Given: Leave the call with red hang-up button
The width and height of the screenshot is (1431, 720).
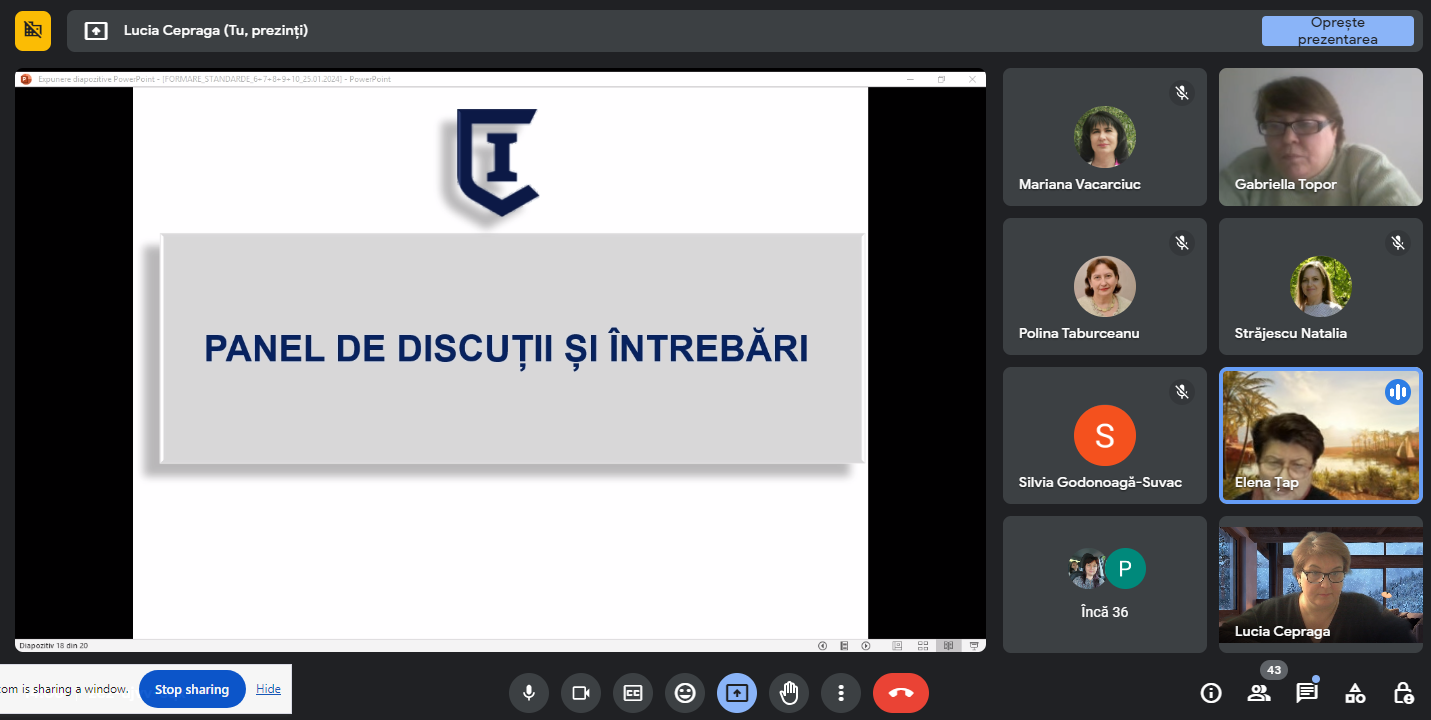Looking at the screenshot, I should [900, 693].
